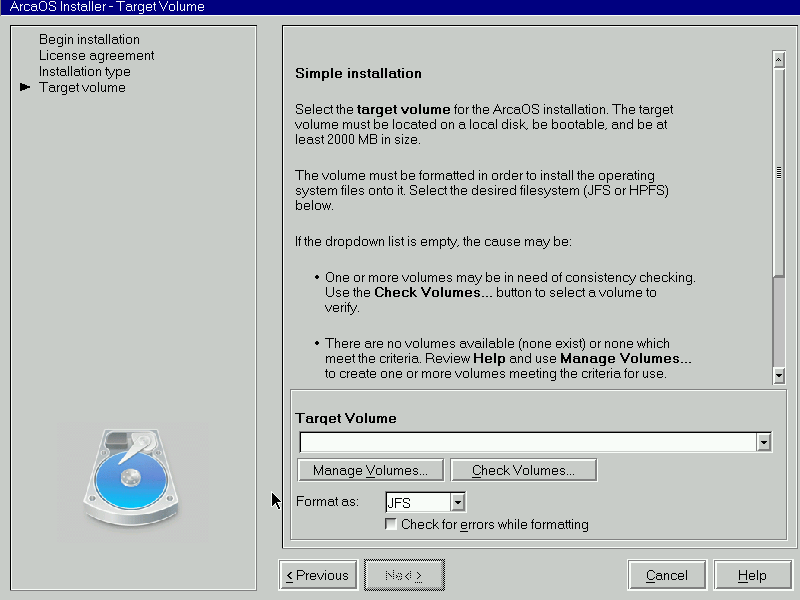Open Manage Volumes

(x=370, y=470)
